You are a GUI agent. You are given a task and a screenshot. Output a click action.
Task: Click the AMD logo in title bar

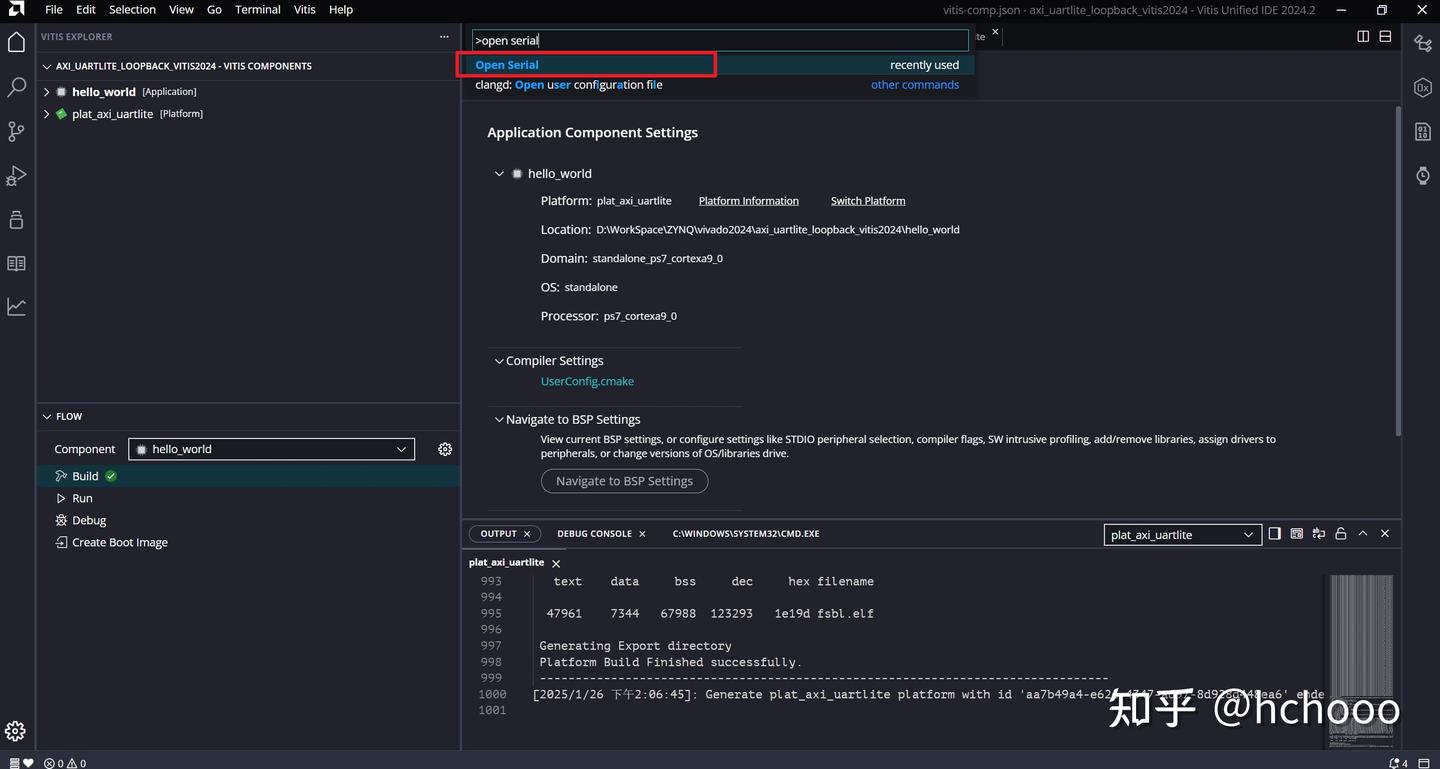point(16,9)
